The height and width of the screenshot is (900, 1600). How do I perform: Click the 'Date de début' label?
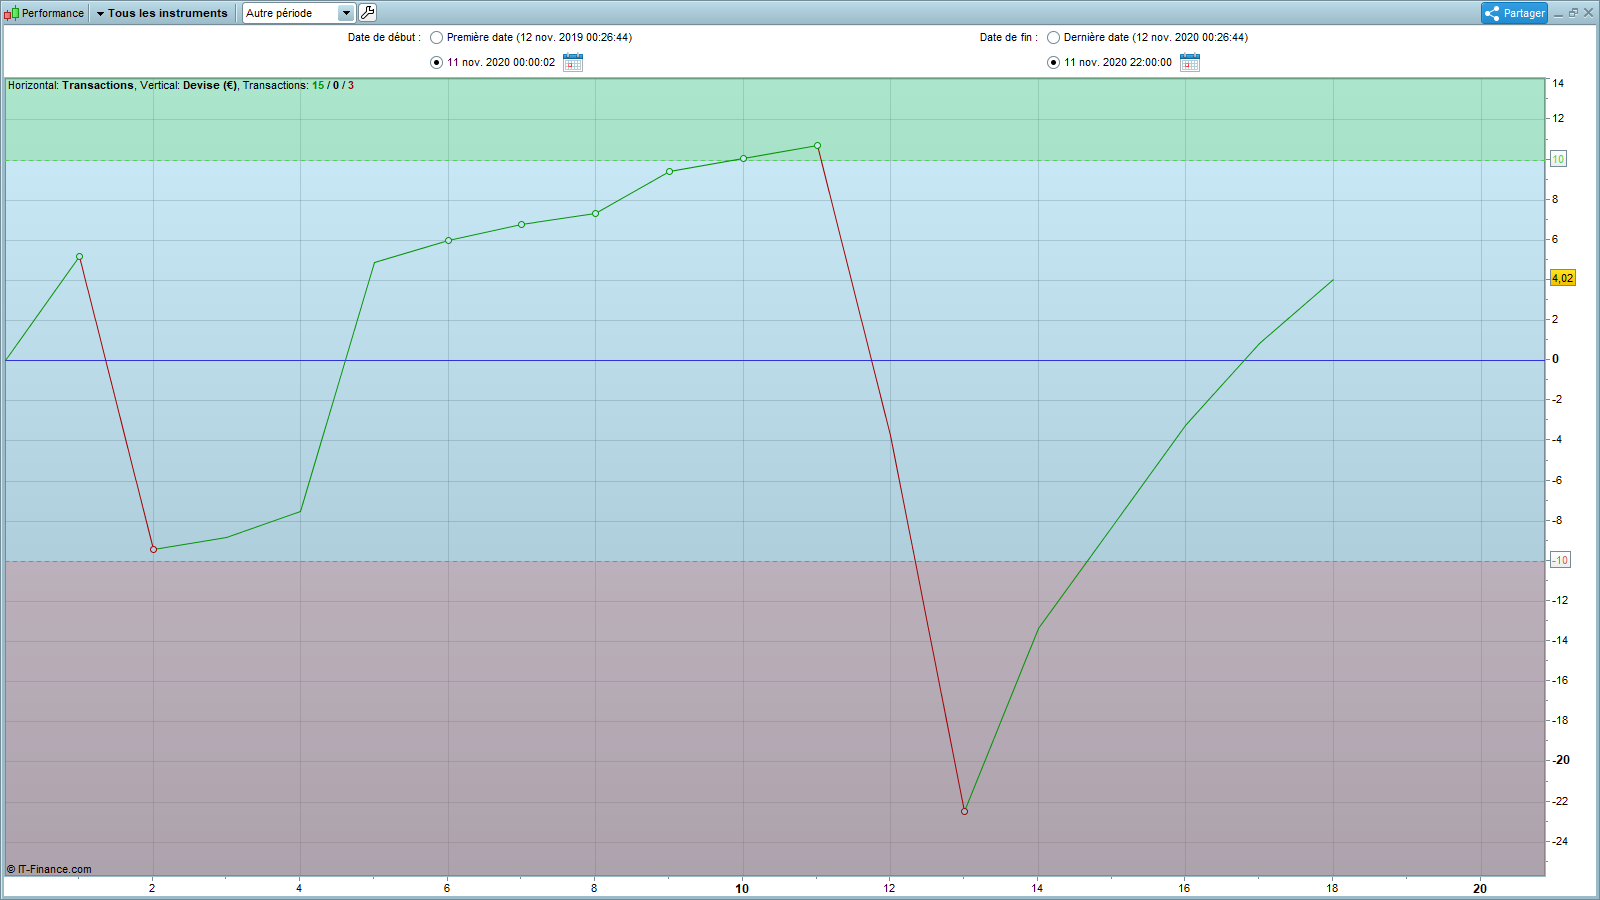click(384, 38)
